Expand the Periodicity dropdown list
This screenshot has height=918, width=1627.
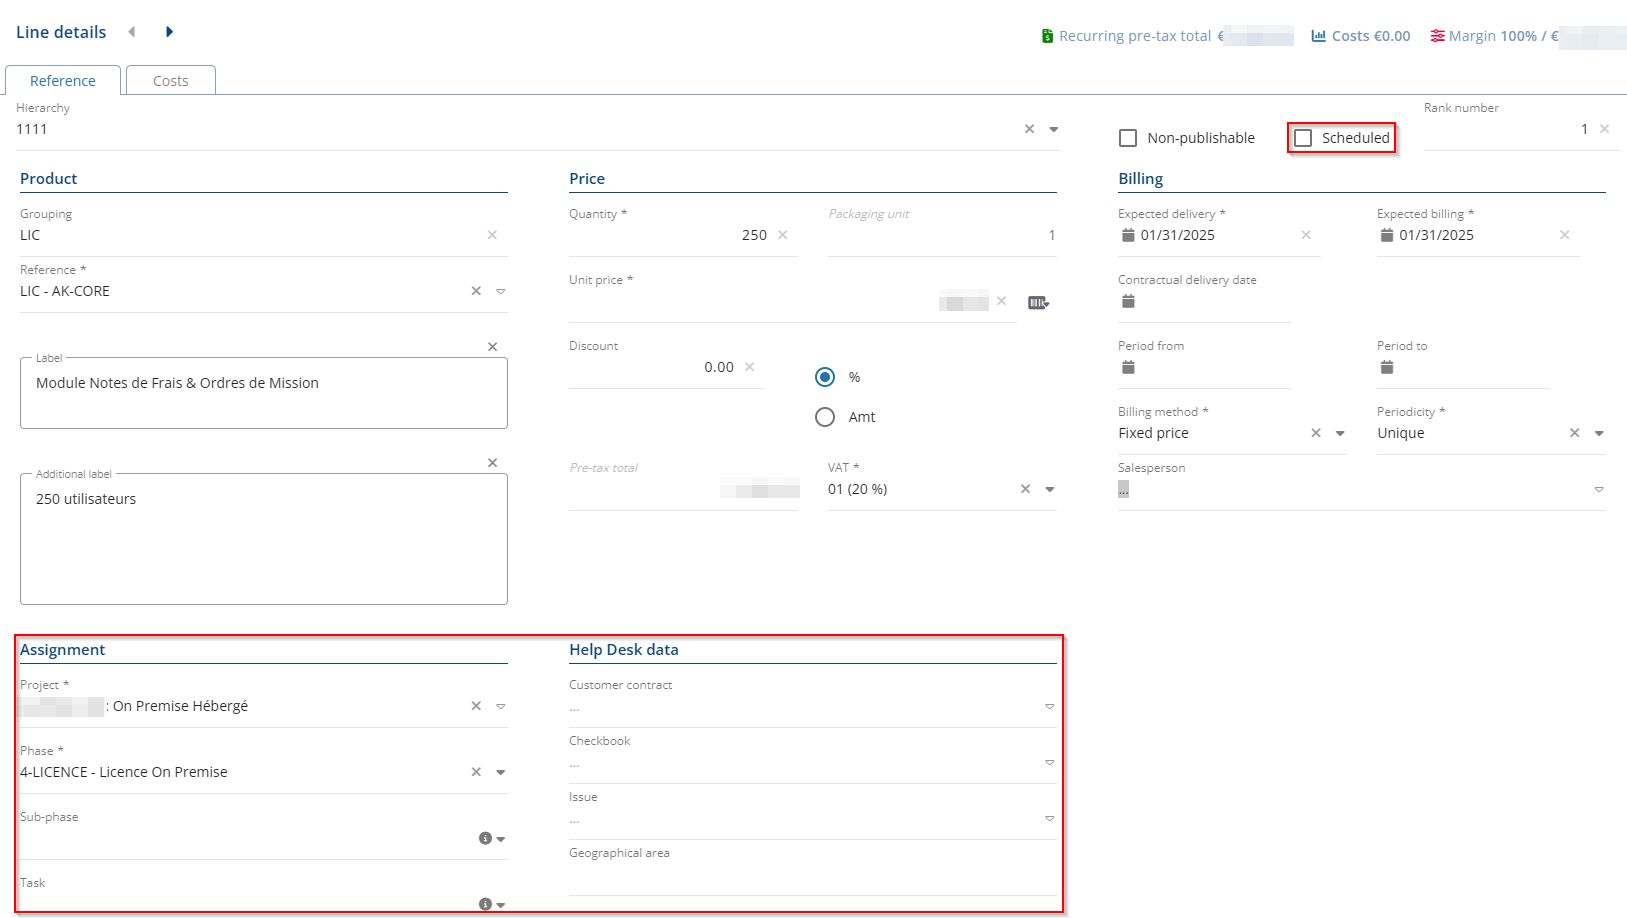point(1599,433)
